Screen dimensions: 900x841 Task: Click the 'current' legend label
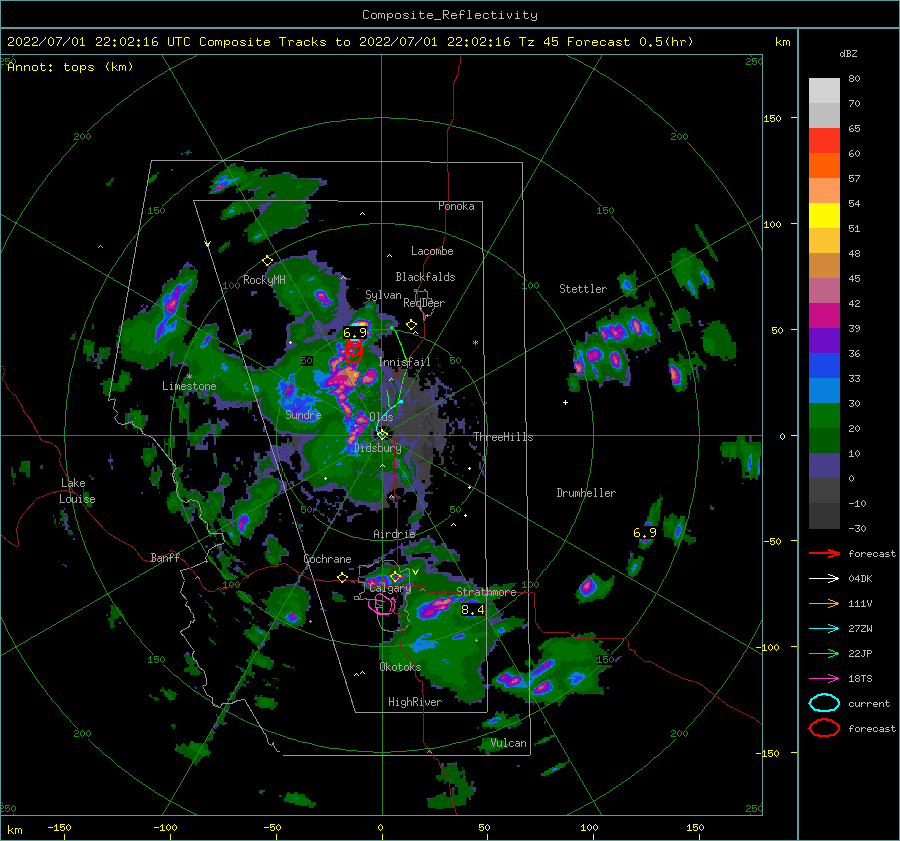(869, 703)
